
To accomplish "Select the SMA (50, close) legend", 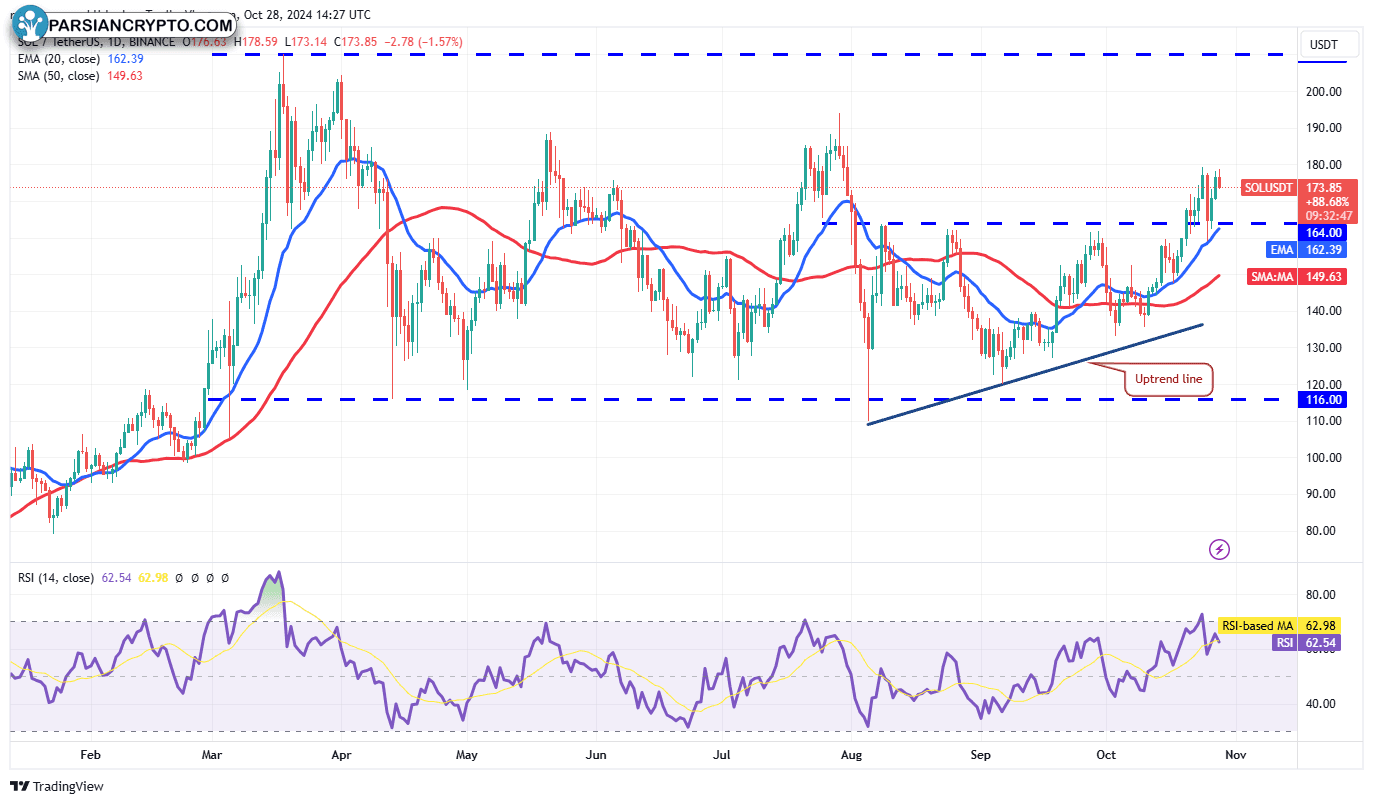I will 57,76.
